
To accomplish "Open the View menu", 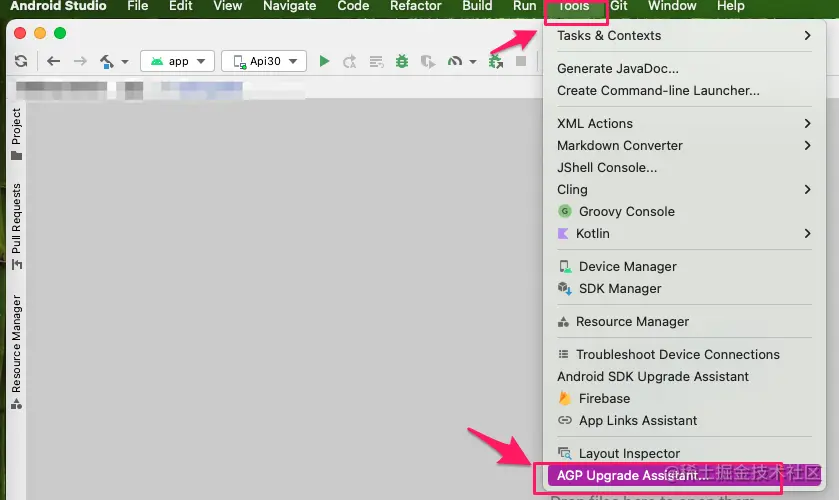I will click(227, 6).
